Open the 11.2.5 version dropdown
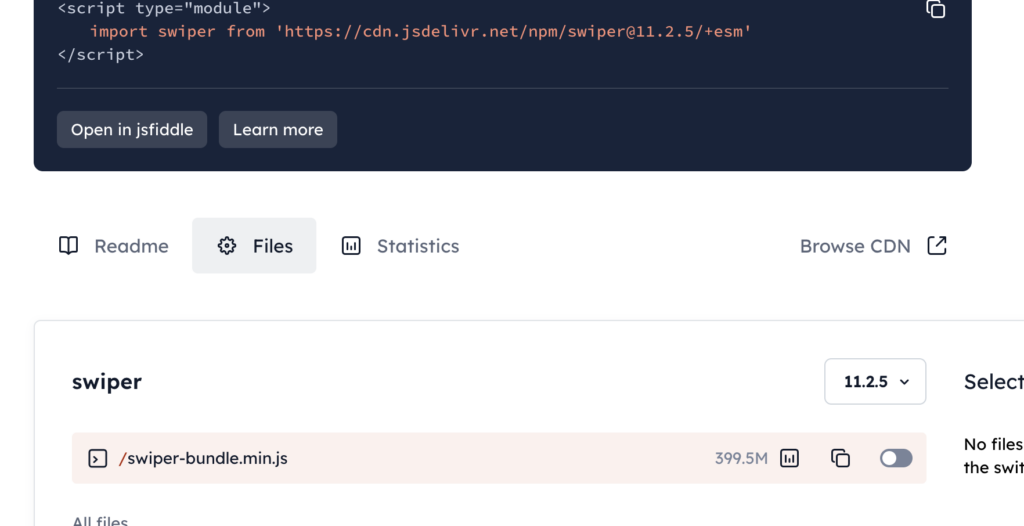This screenshot has width=1024, height=526. [875, 382]
